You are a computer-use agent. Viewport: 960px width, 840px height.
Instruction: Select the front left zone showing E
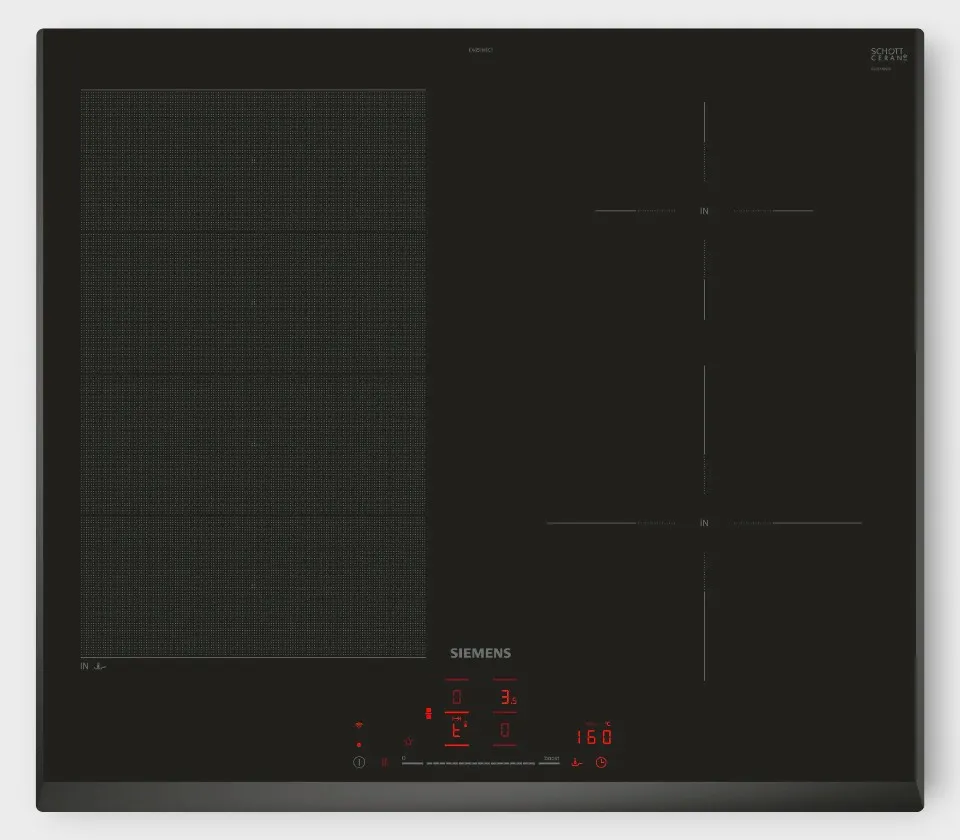(x=457, y=731)
